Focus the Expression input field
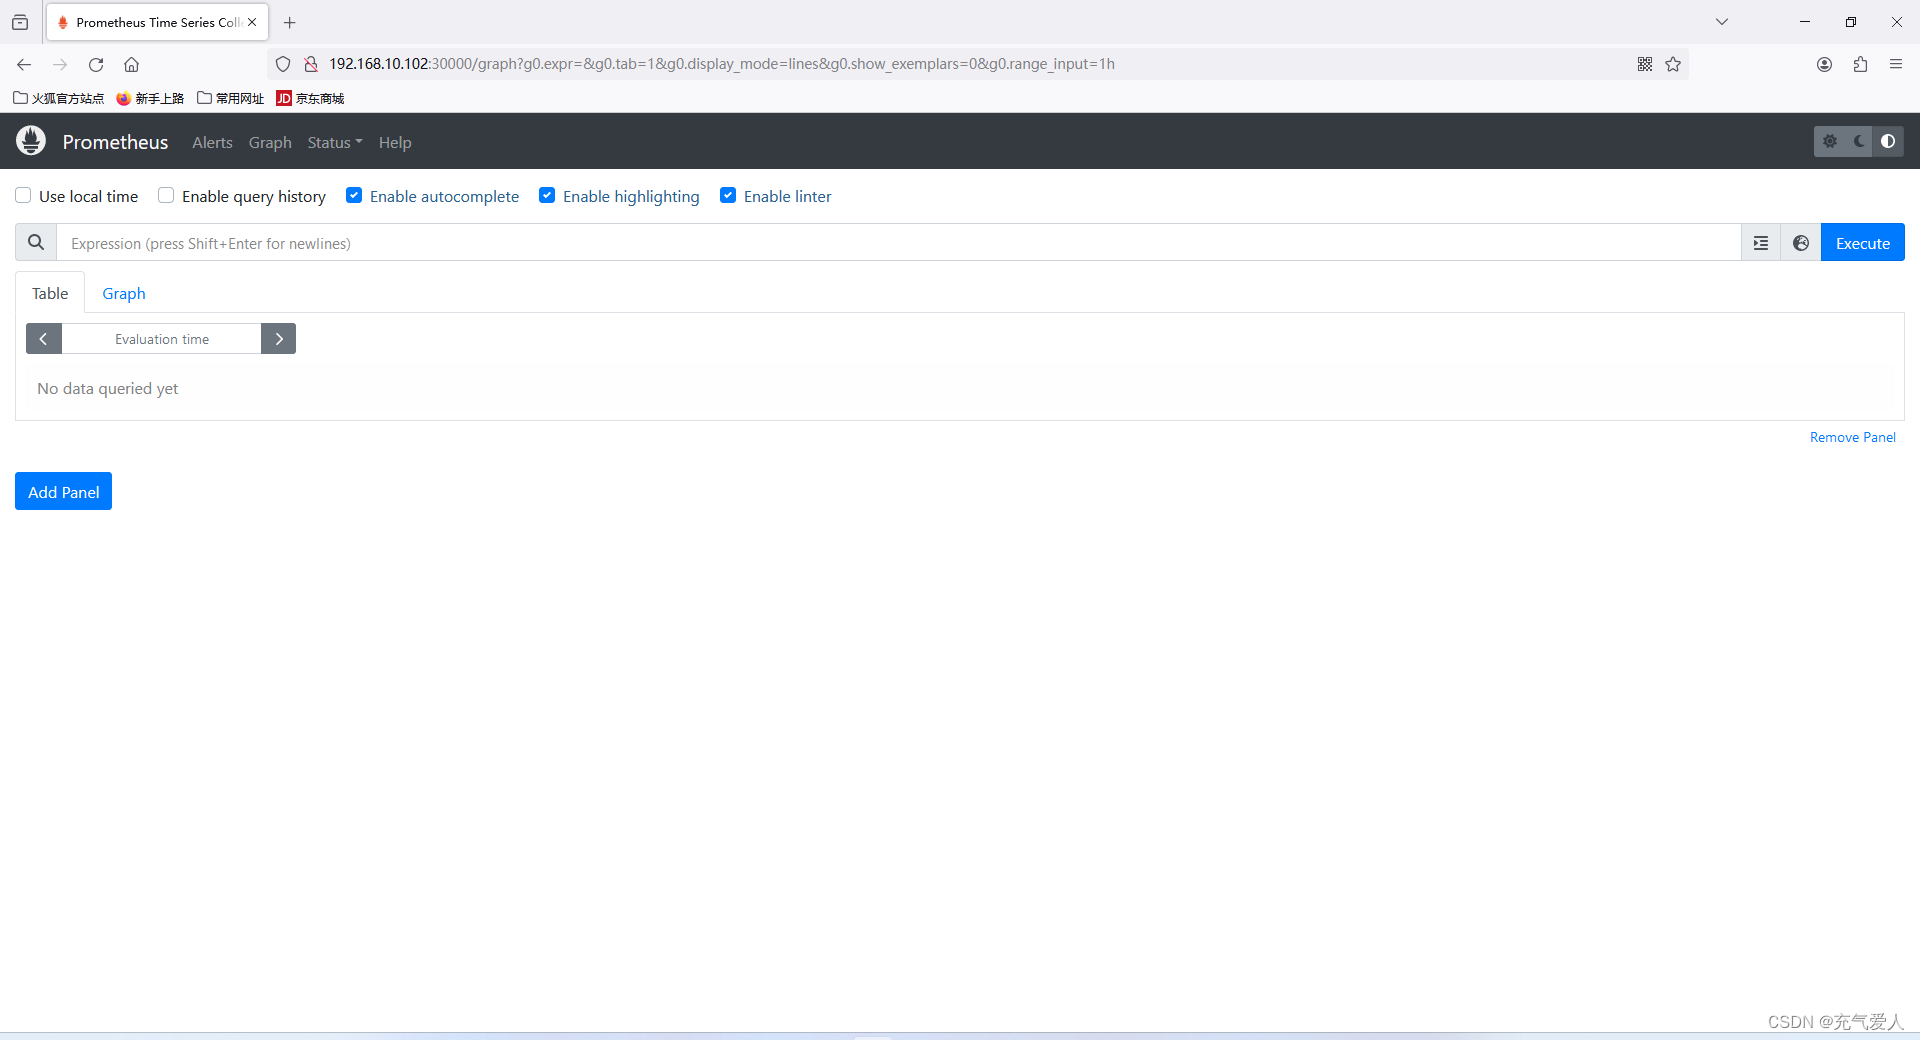This screenshot has height=1040, width=1920. click(x=898, y=243)
